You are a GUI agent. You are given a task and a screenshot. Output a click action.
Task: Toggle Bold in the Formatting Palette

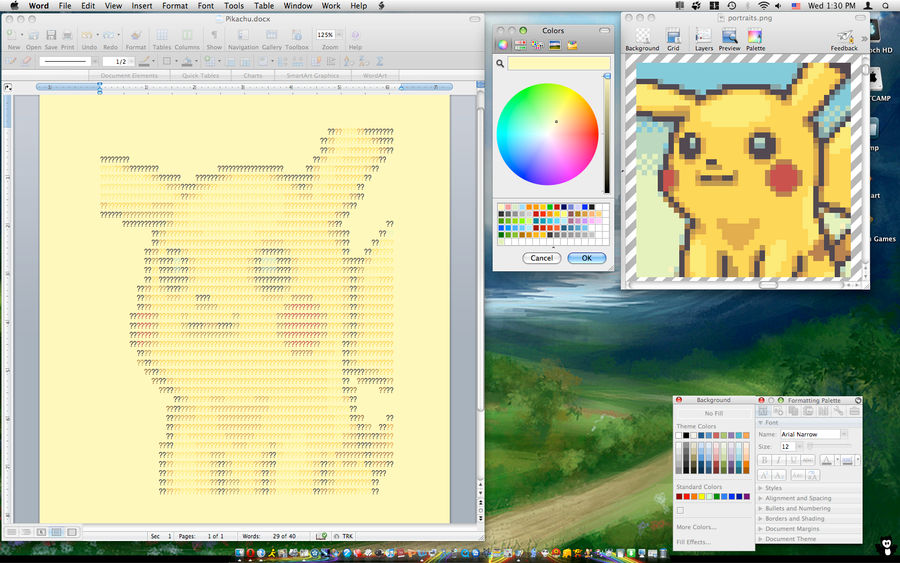pos(764,460)
